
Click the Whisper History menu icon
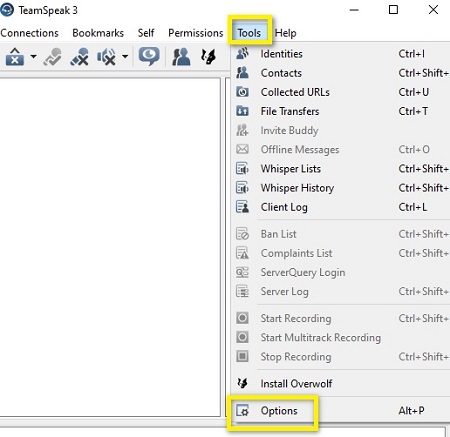(242, 187)
